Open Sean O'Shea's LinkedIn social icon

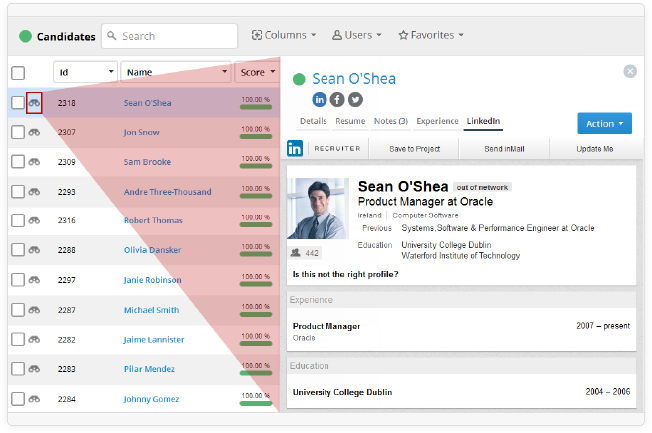pos(320,99)
